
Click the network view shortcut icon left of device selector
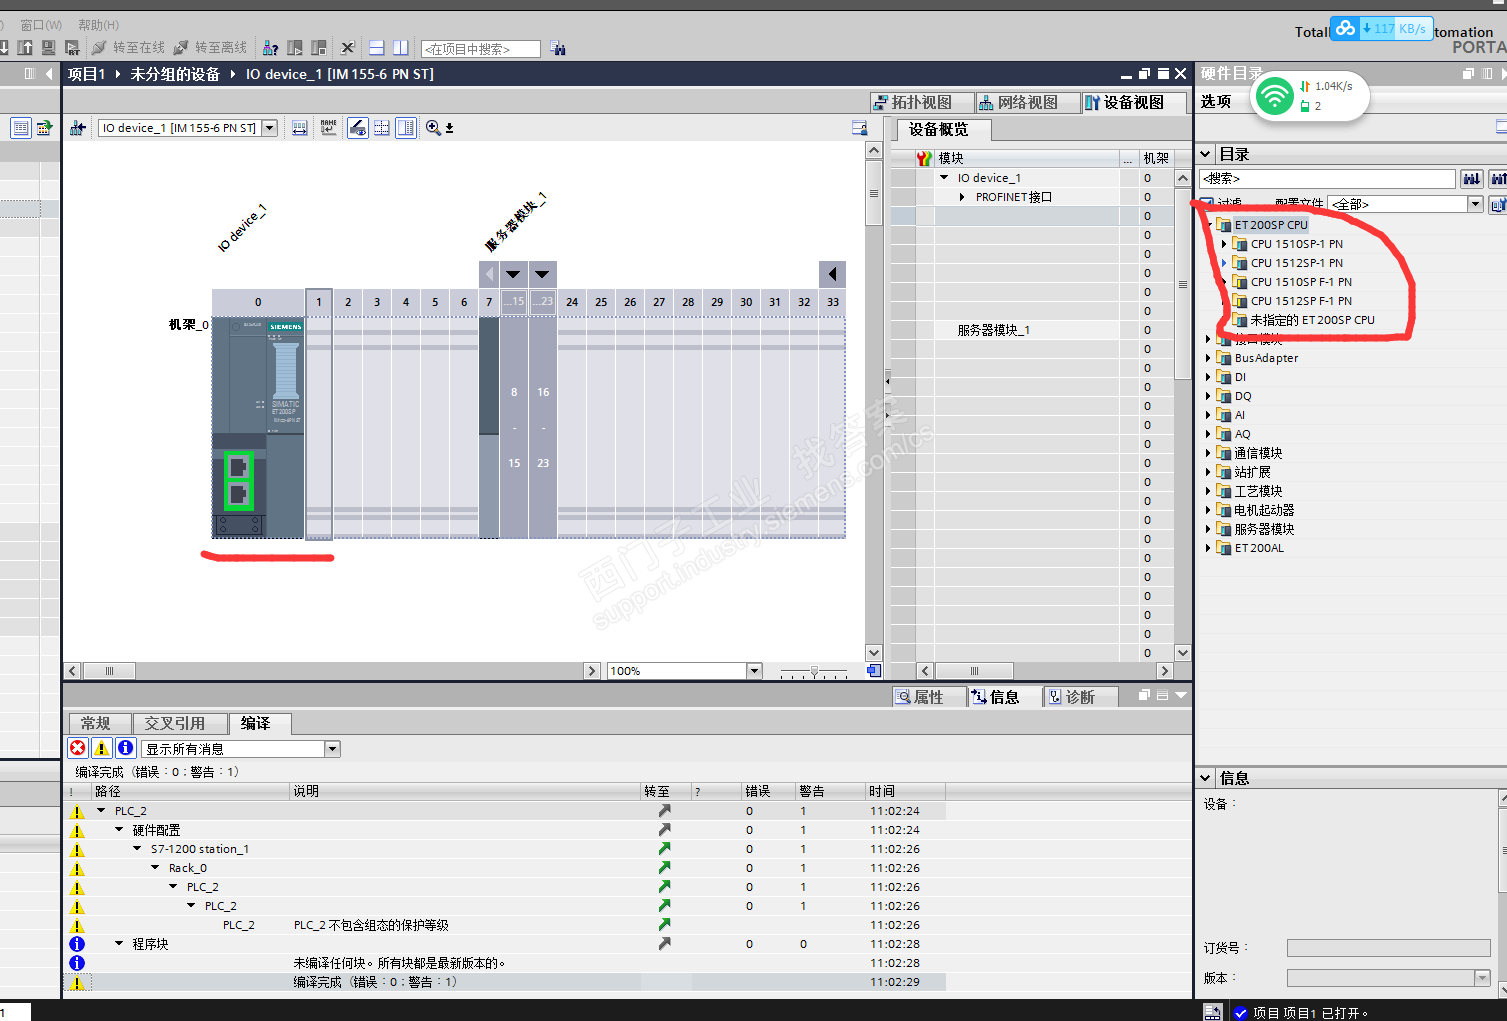click(x=78, y=128)
